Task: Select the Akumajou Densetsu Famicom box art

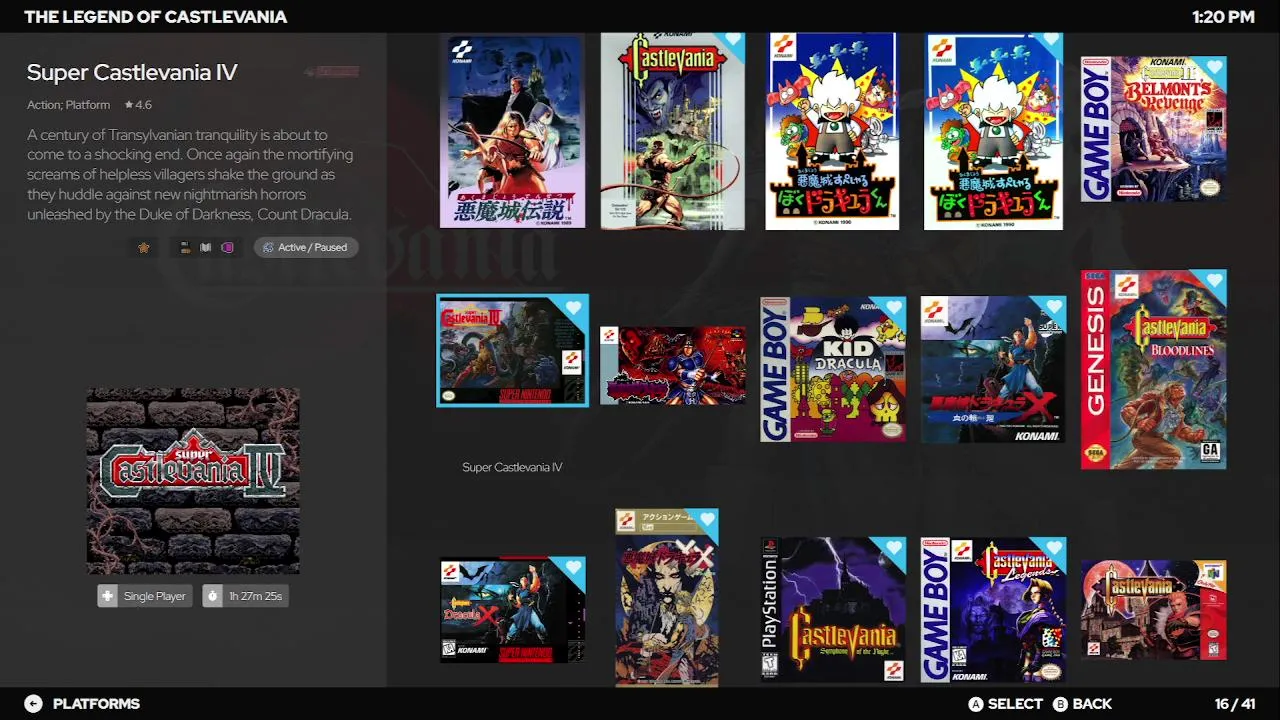Action: point(513,131)
